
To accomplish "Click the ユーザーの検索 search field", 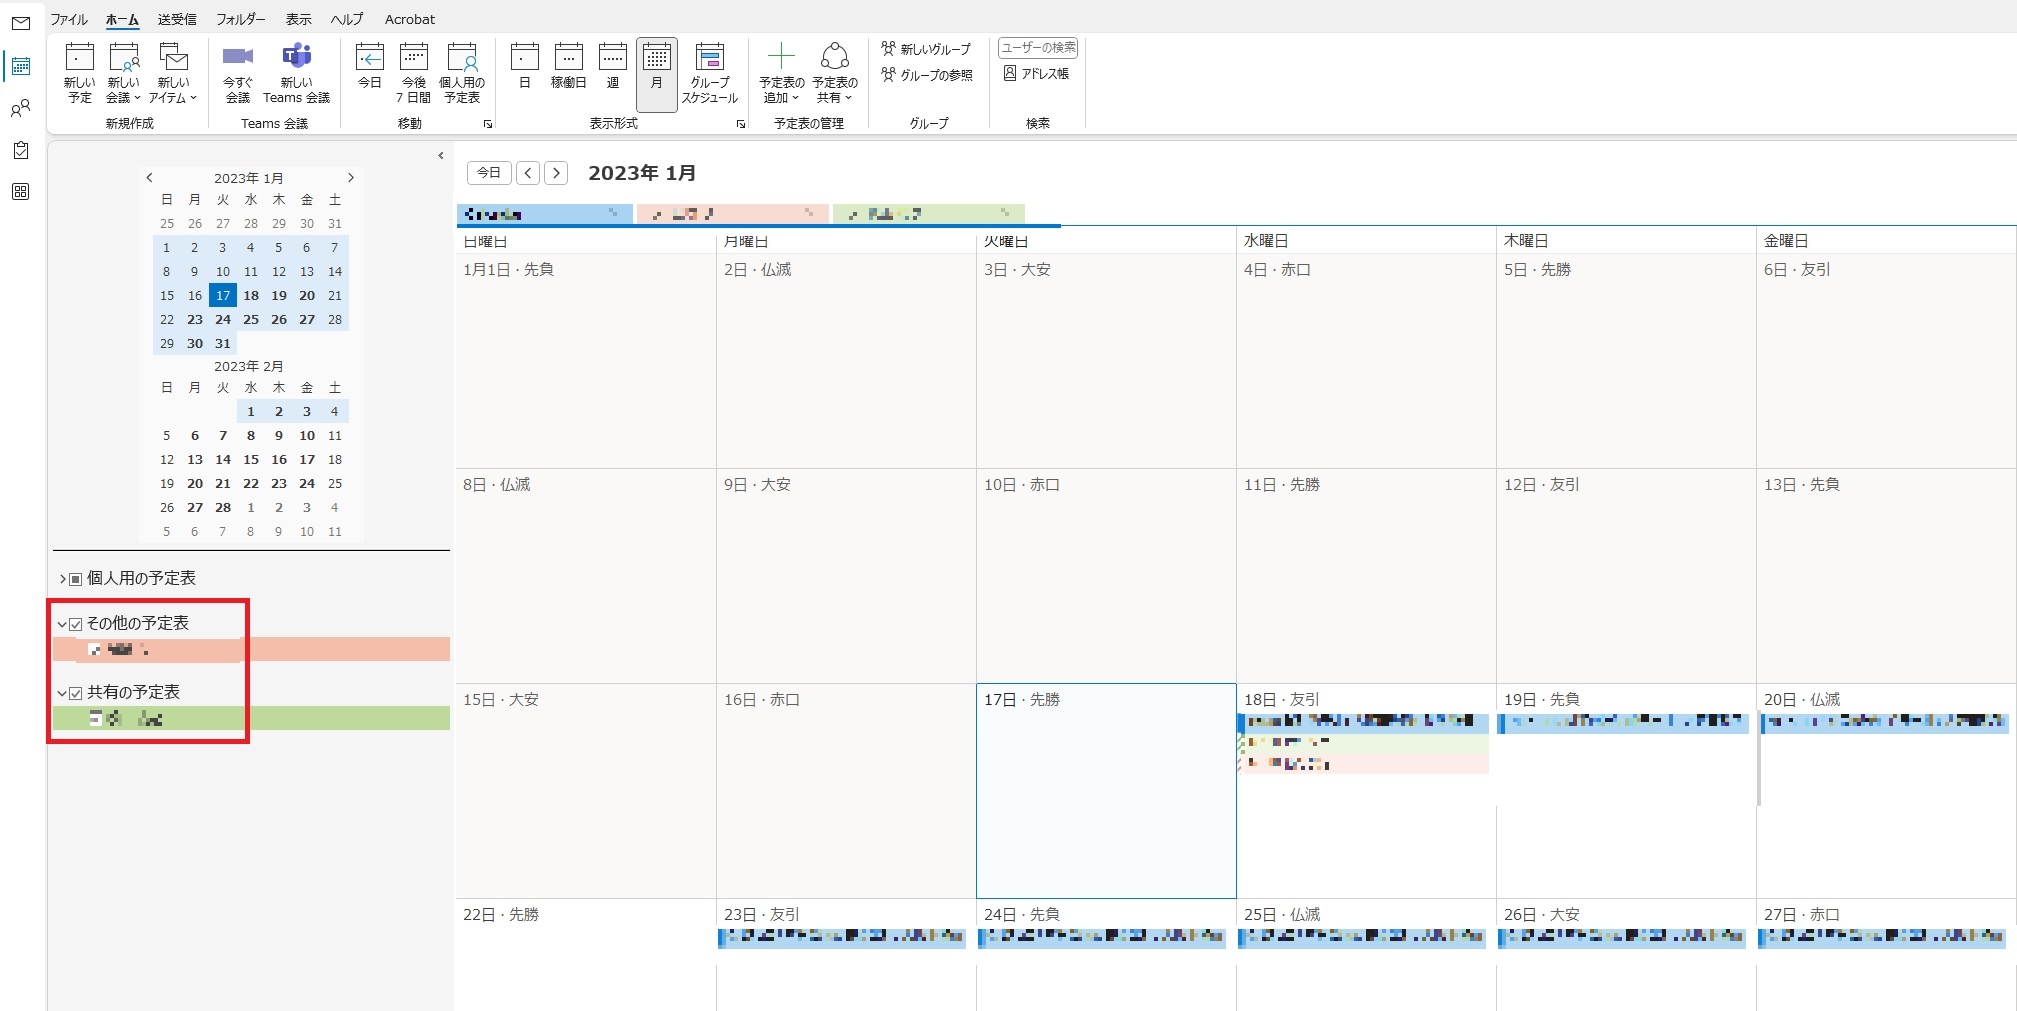I will point(1038,48).
